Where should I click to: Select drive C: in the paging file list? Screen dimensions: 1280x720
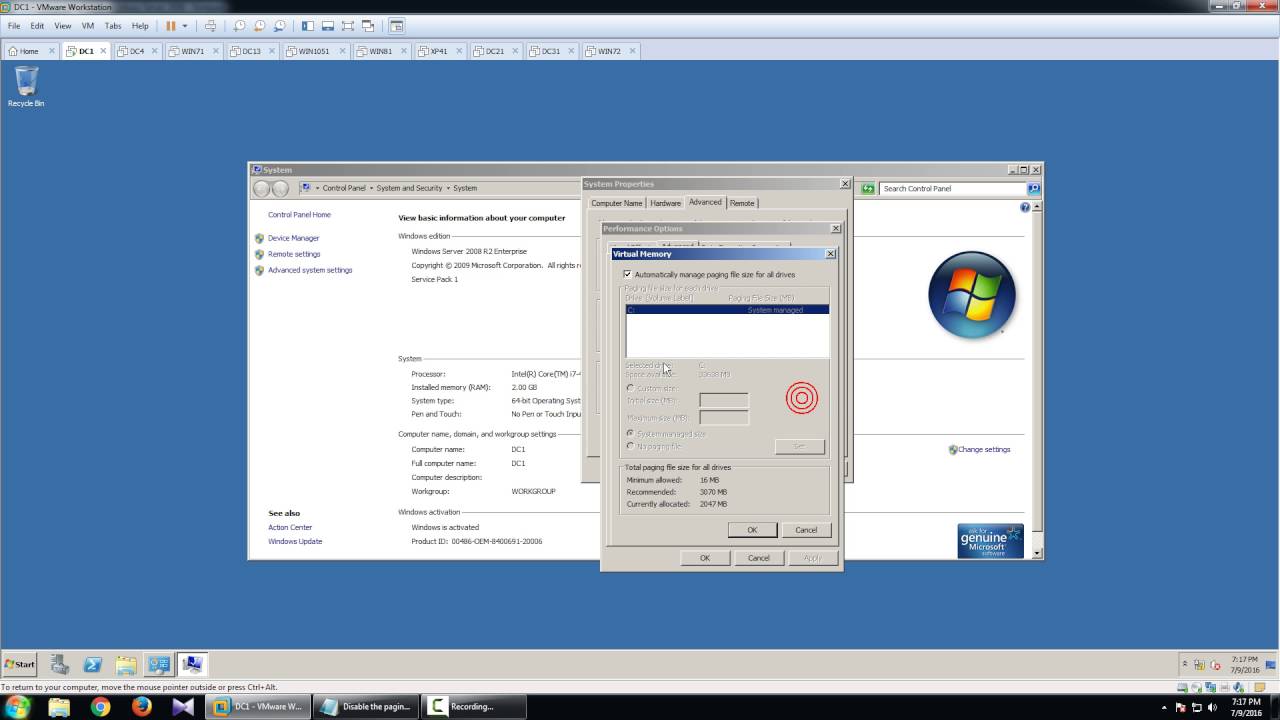click(x=727, y=310)
